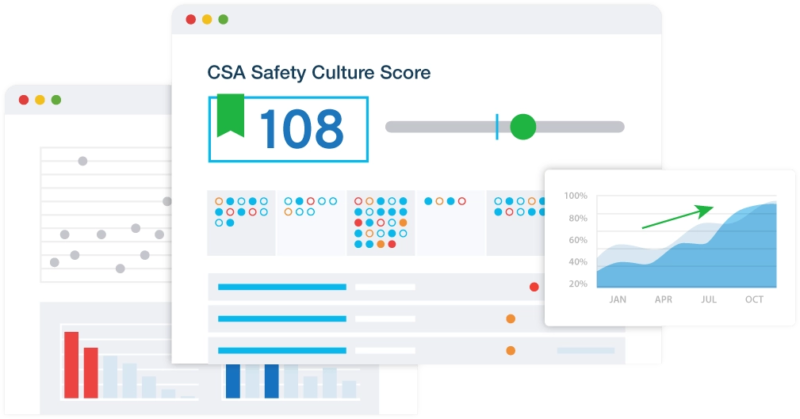Click the red status dot in first list row
Screen dimensions: 800x419
pyautogui.click(x=534, y=287)
